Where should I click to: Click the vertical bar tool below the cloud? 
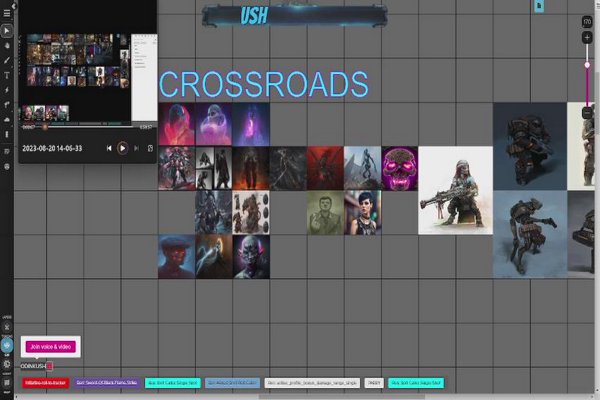pos(7,134)
